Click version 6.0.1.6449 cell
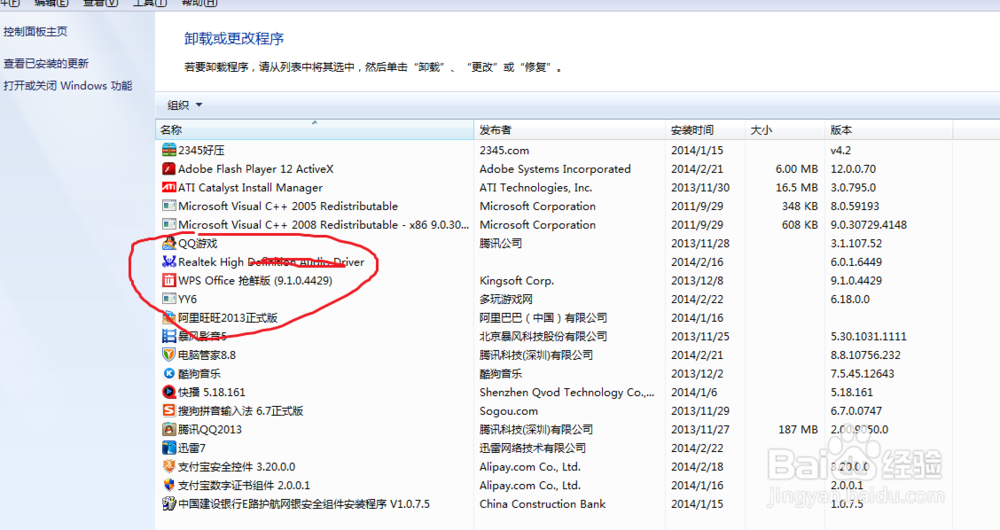Screen dimensions: 1000x530 coord(856,261)
